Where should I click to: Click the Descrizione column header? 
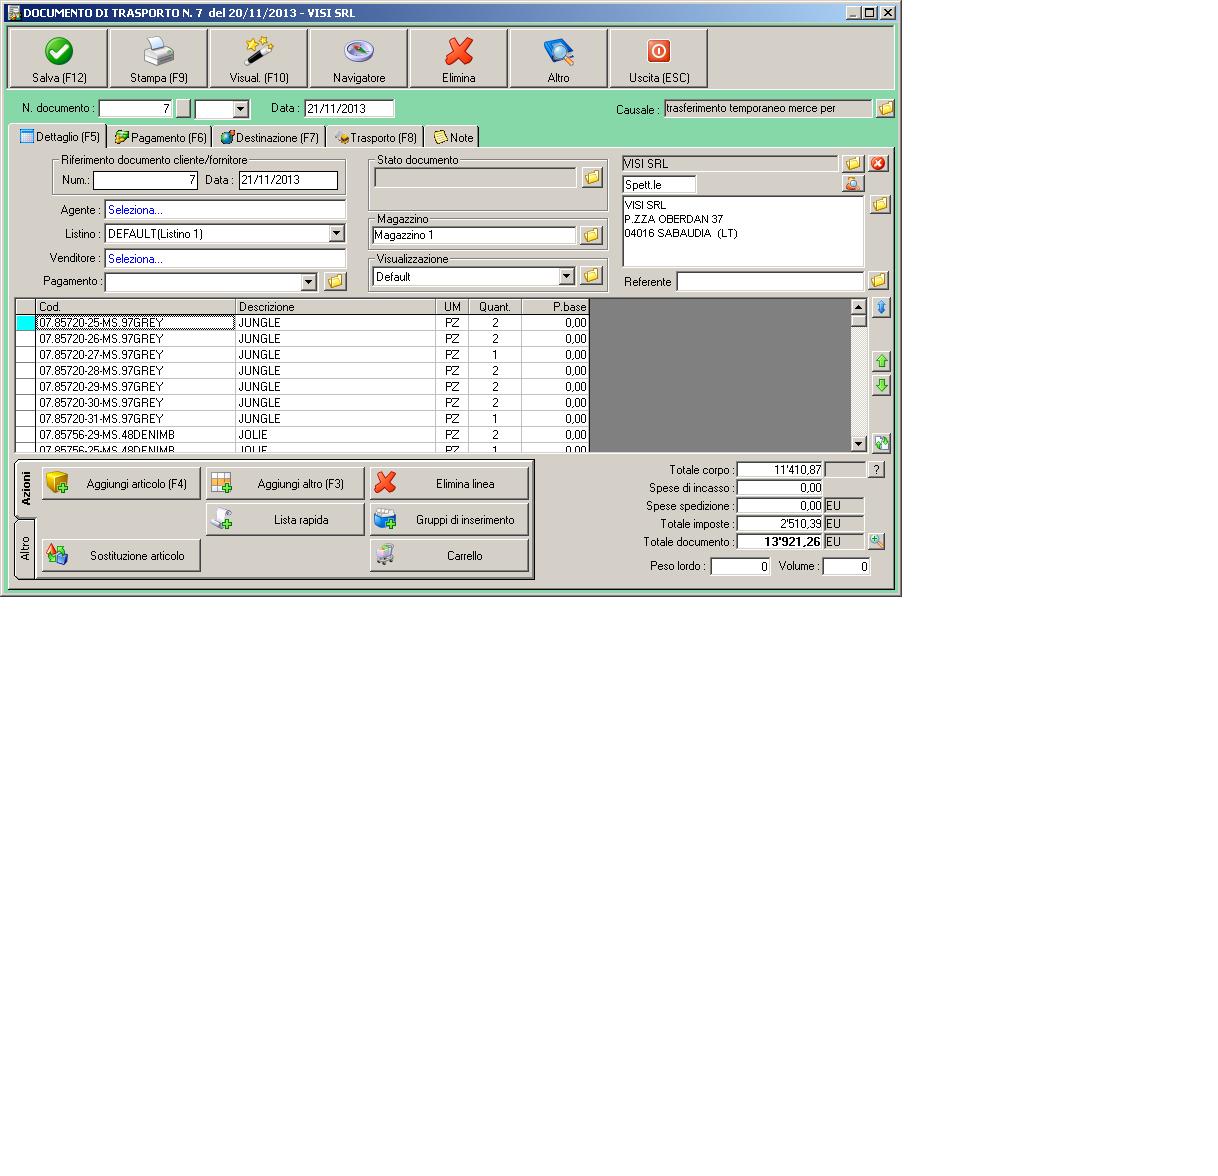[x=335, y=307]
